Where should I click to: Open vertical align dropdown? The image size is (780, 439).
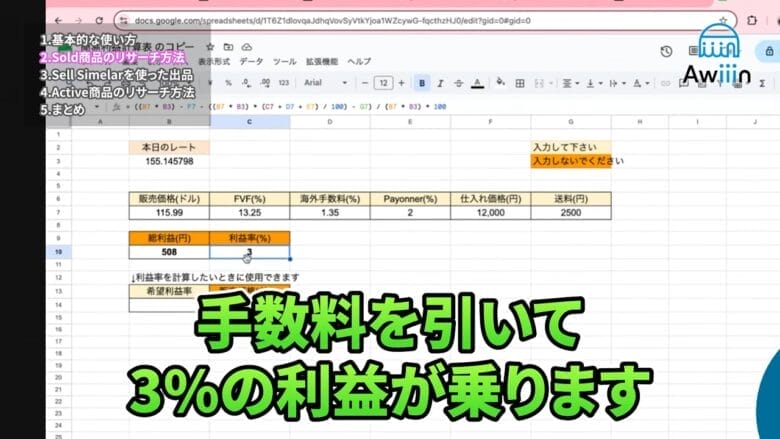pyautogui.click(x=592, y=83)
